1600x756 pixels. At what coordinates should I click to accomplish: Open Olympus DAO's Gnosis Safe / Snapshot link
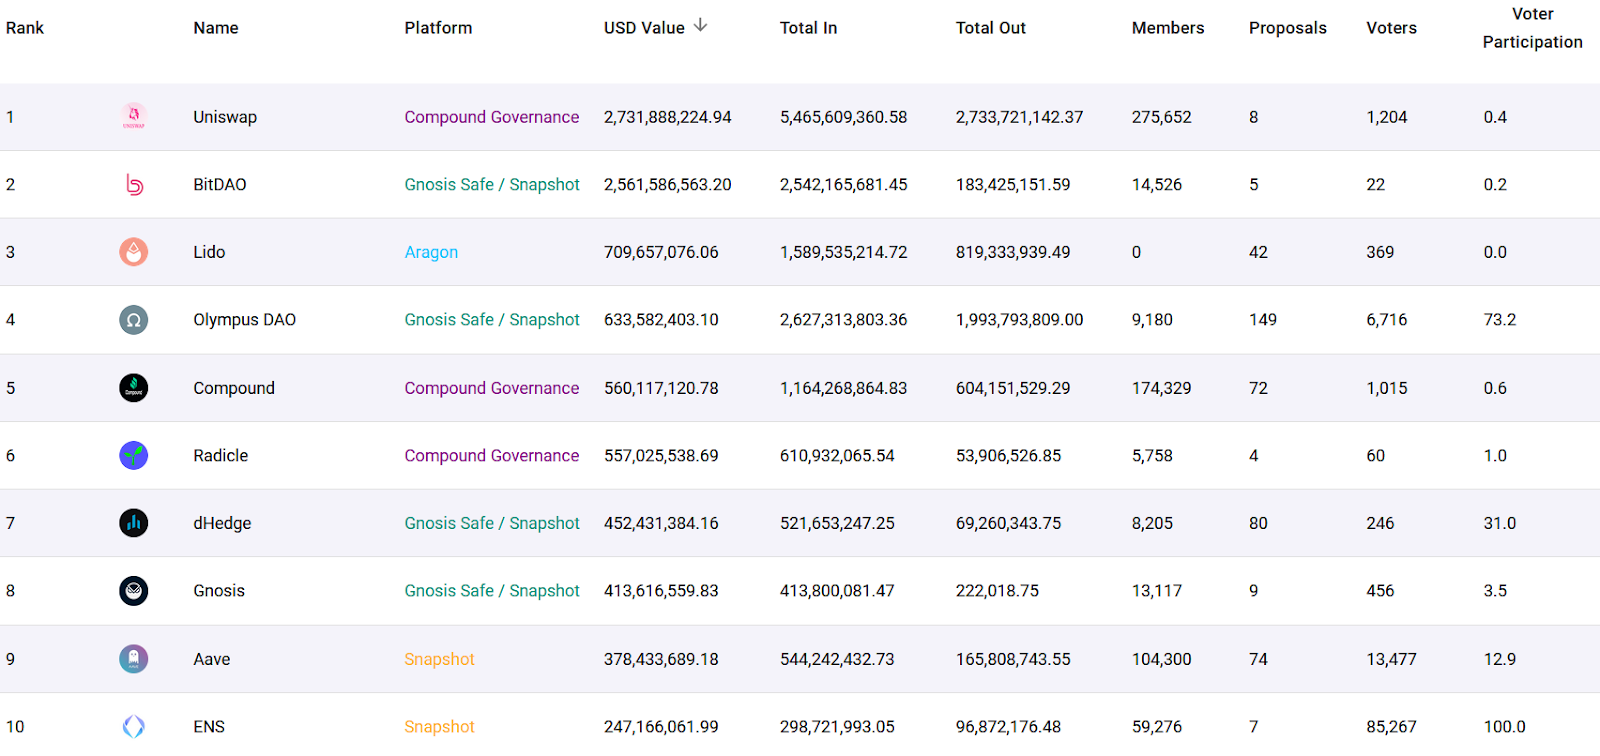pos(491,320)
